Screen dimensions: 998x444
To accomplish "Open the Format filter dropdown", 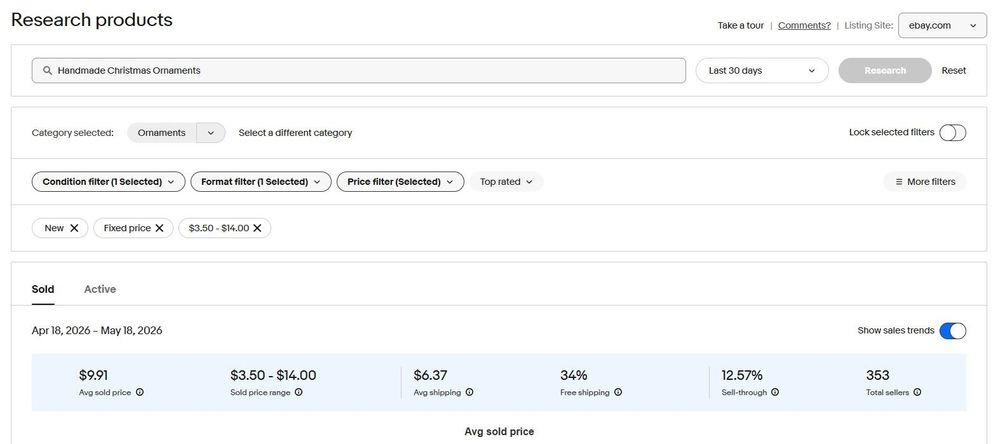I will tap(261, 182).
